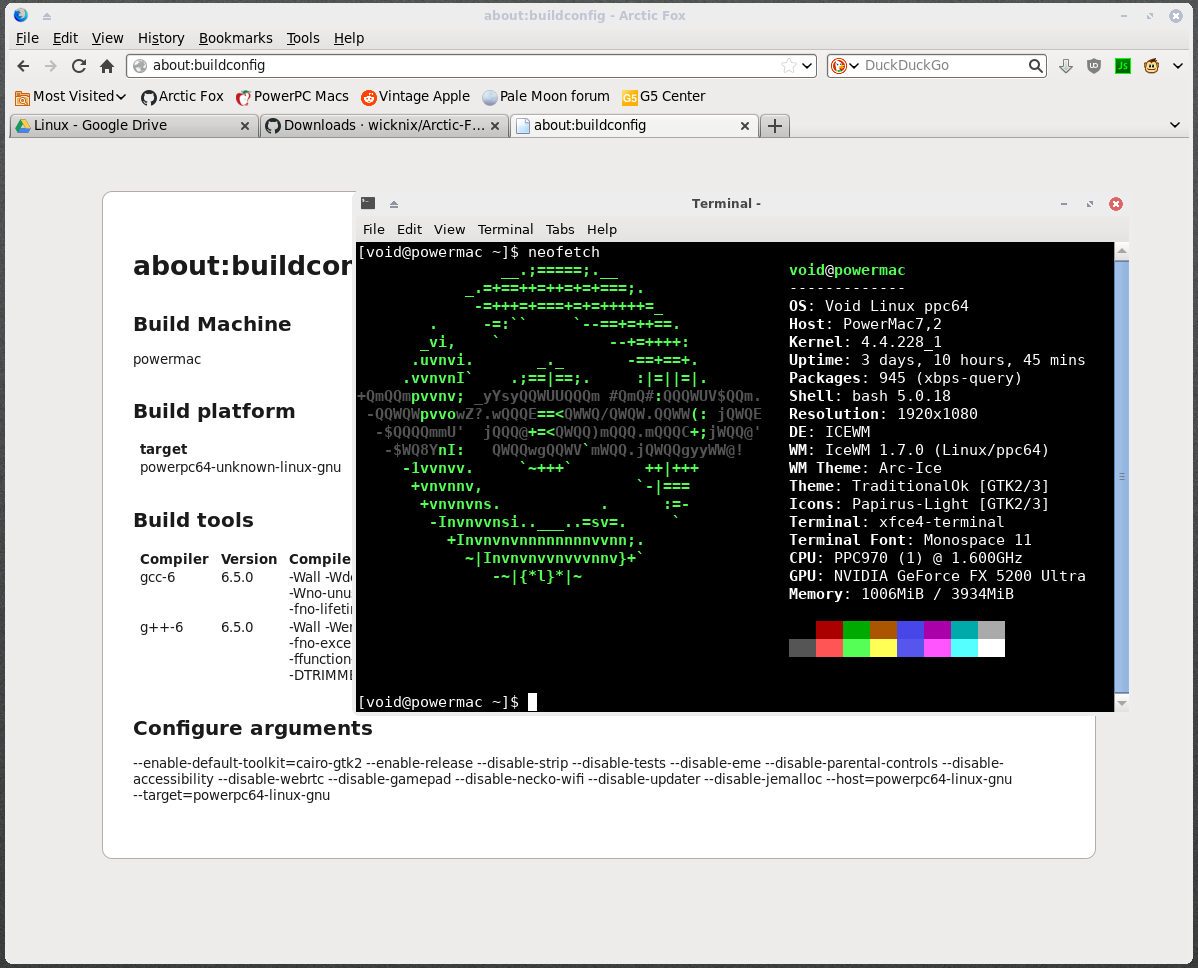
Task: Open the Bookmarks menu
Action: pos(235,38)
